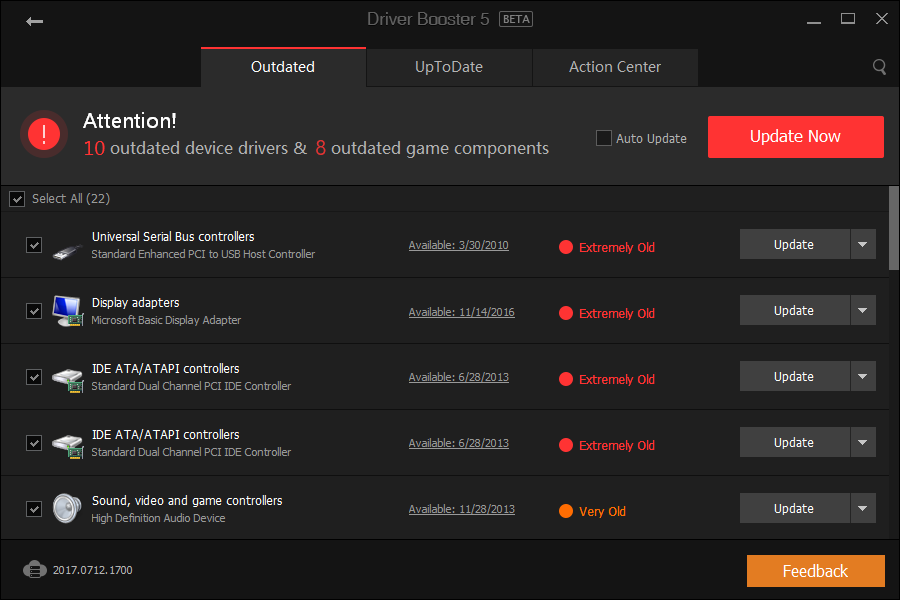Click the Sound controllers speaker icon

pos(67,509)
